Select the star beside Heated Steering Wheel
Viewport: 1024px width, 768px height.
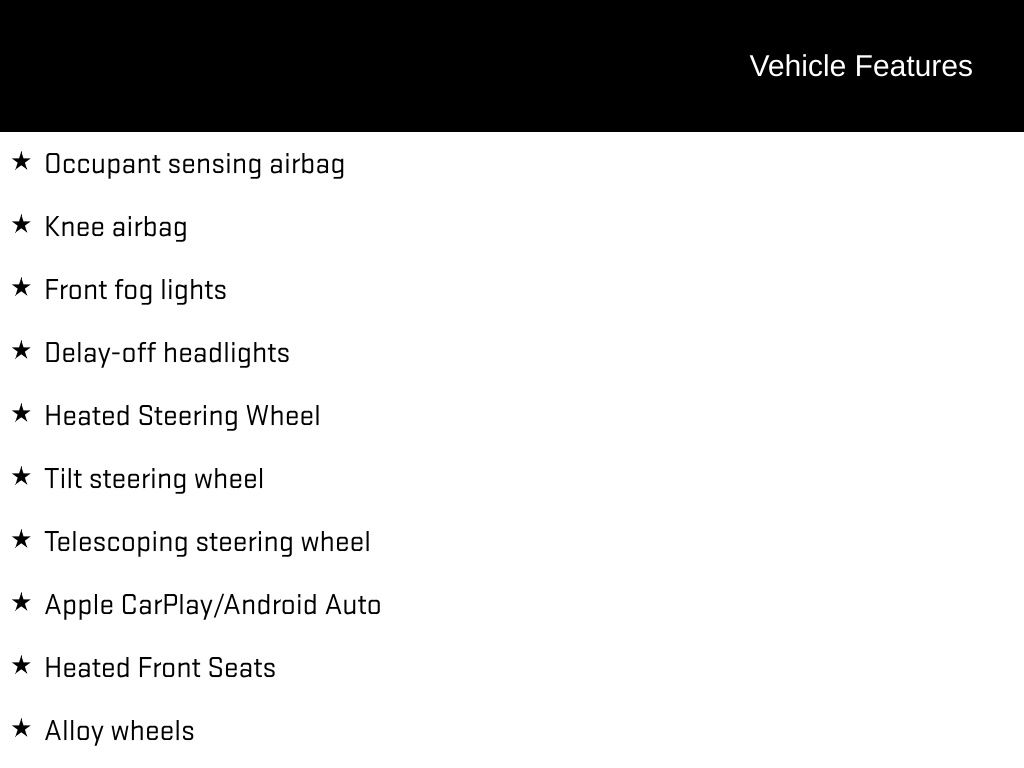(21, 413)
